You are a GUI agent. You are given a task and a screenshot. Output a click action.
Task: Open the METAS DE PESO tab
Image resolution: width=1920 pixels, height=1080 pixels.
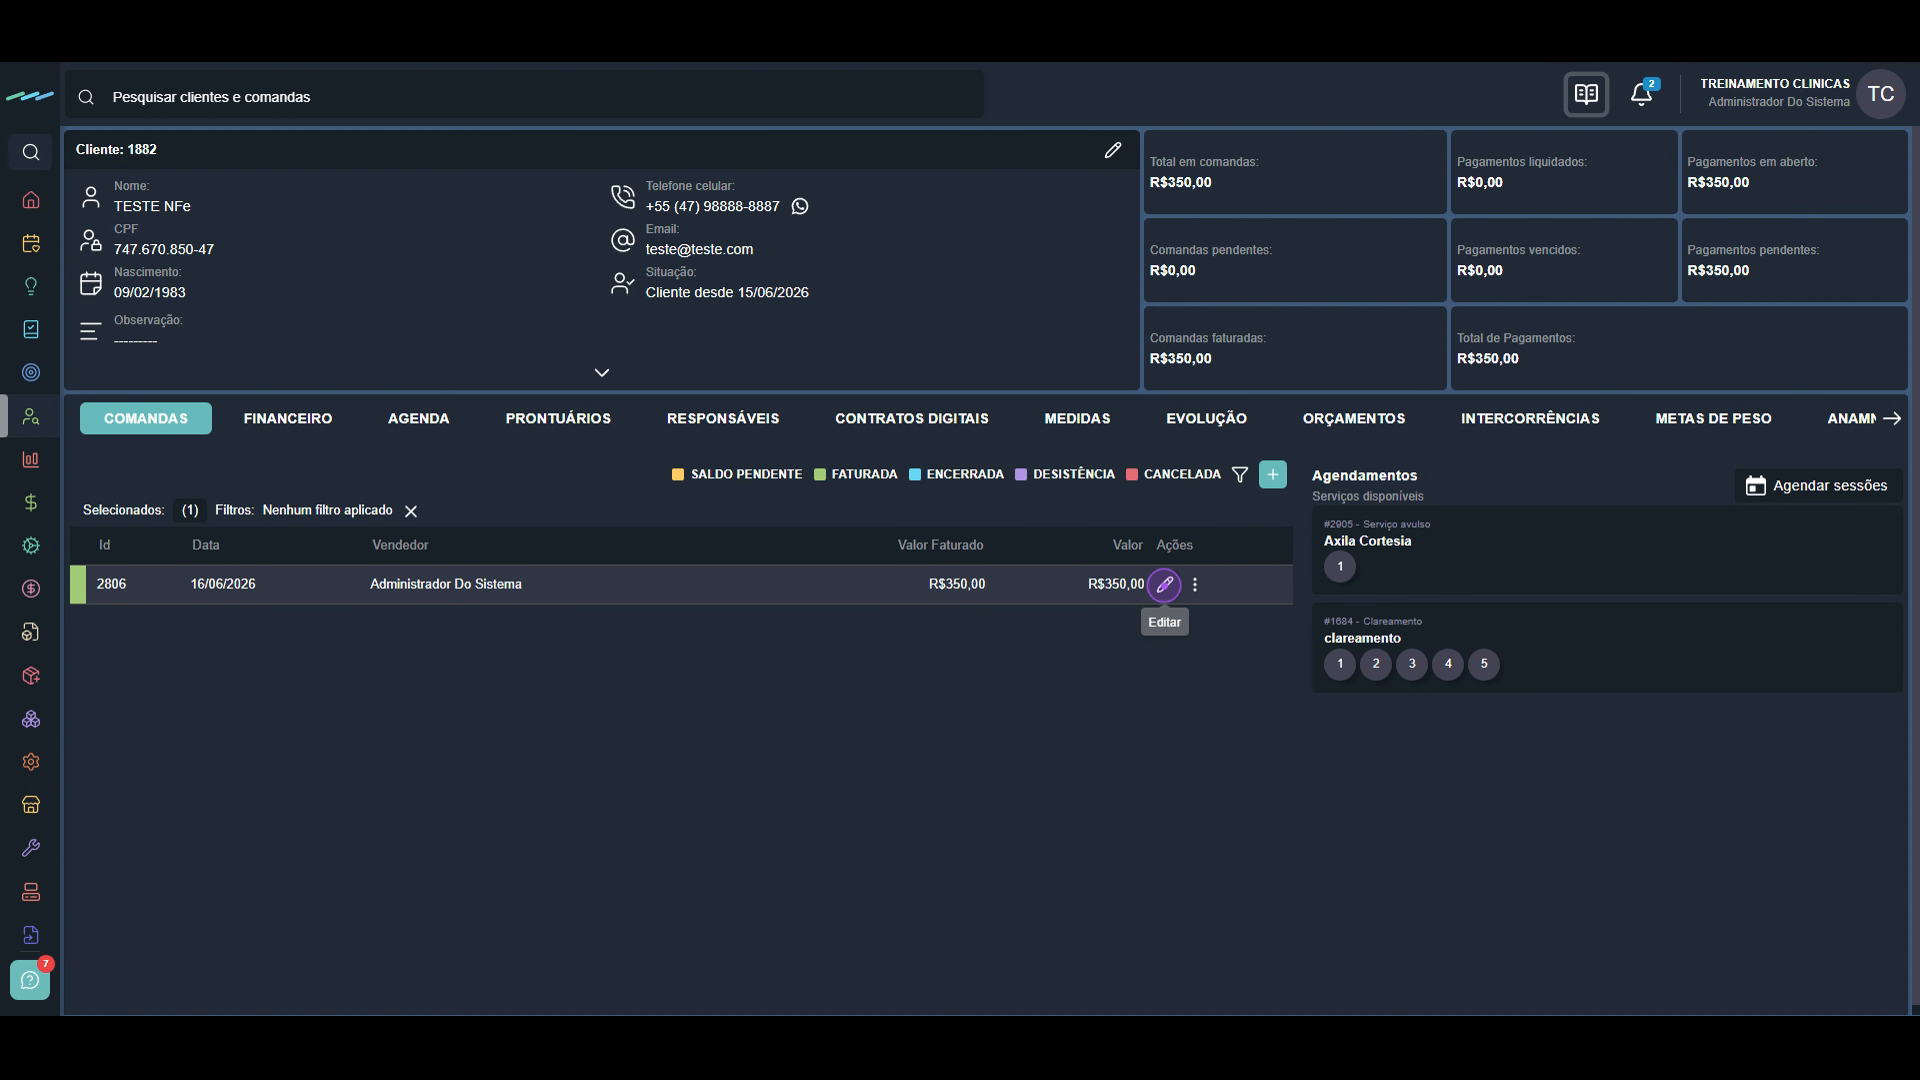click(x=1713, y=419)
